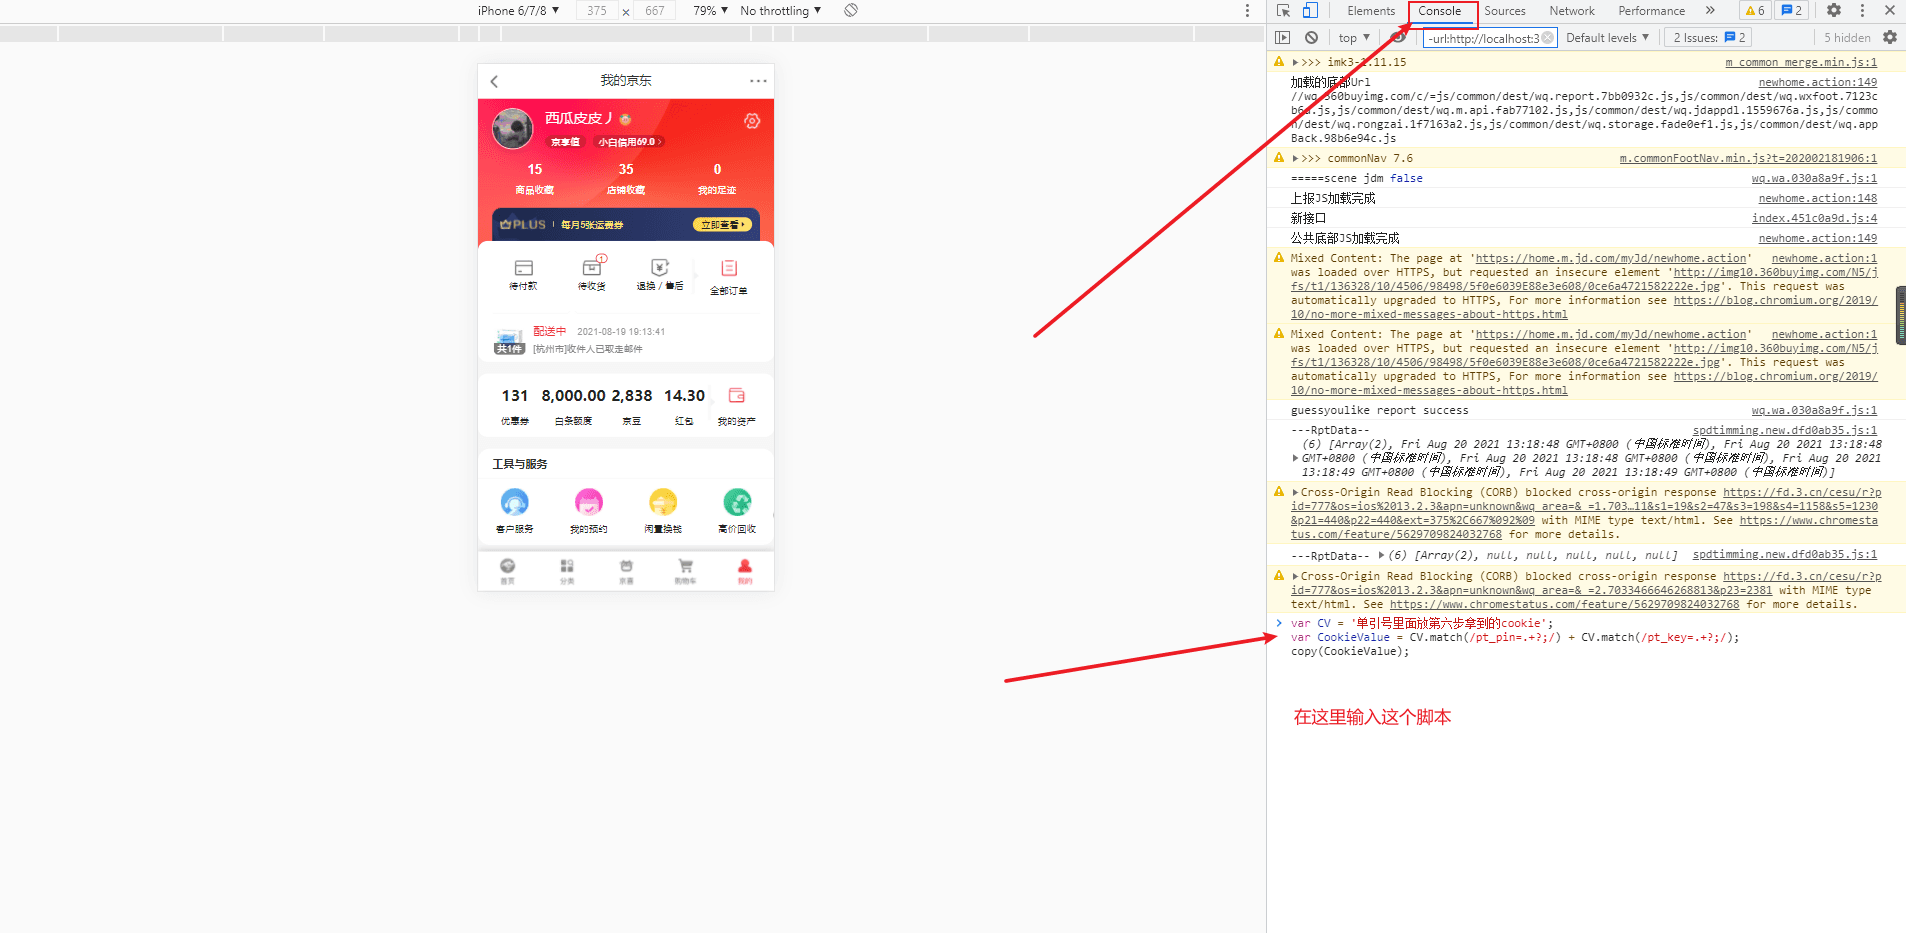Click the console filter input field
This screenshot has width=1906, height=933.
click(1483, 39)
